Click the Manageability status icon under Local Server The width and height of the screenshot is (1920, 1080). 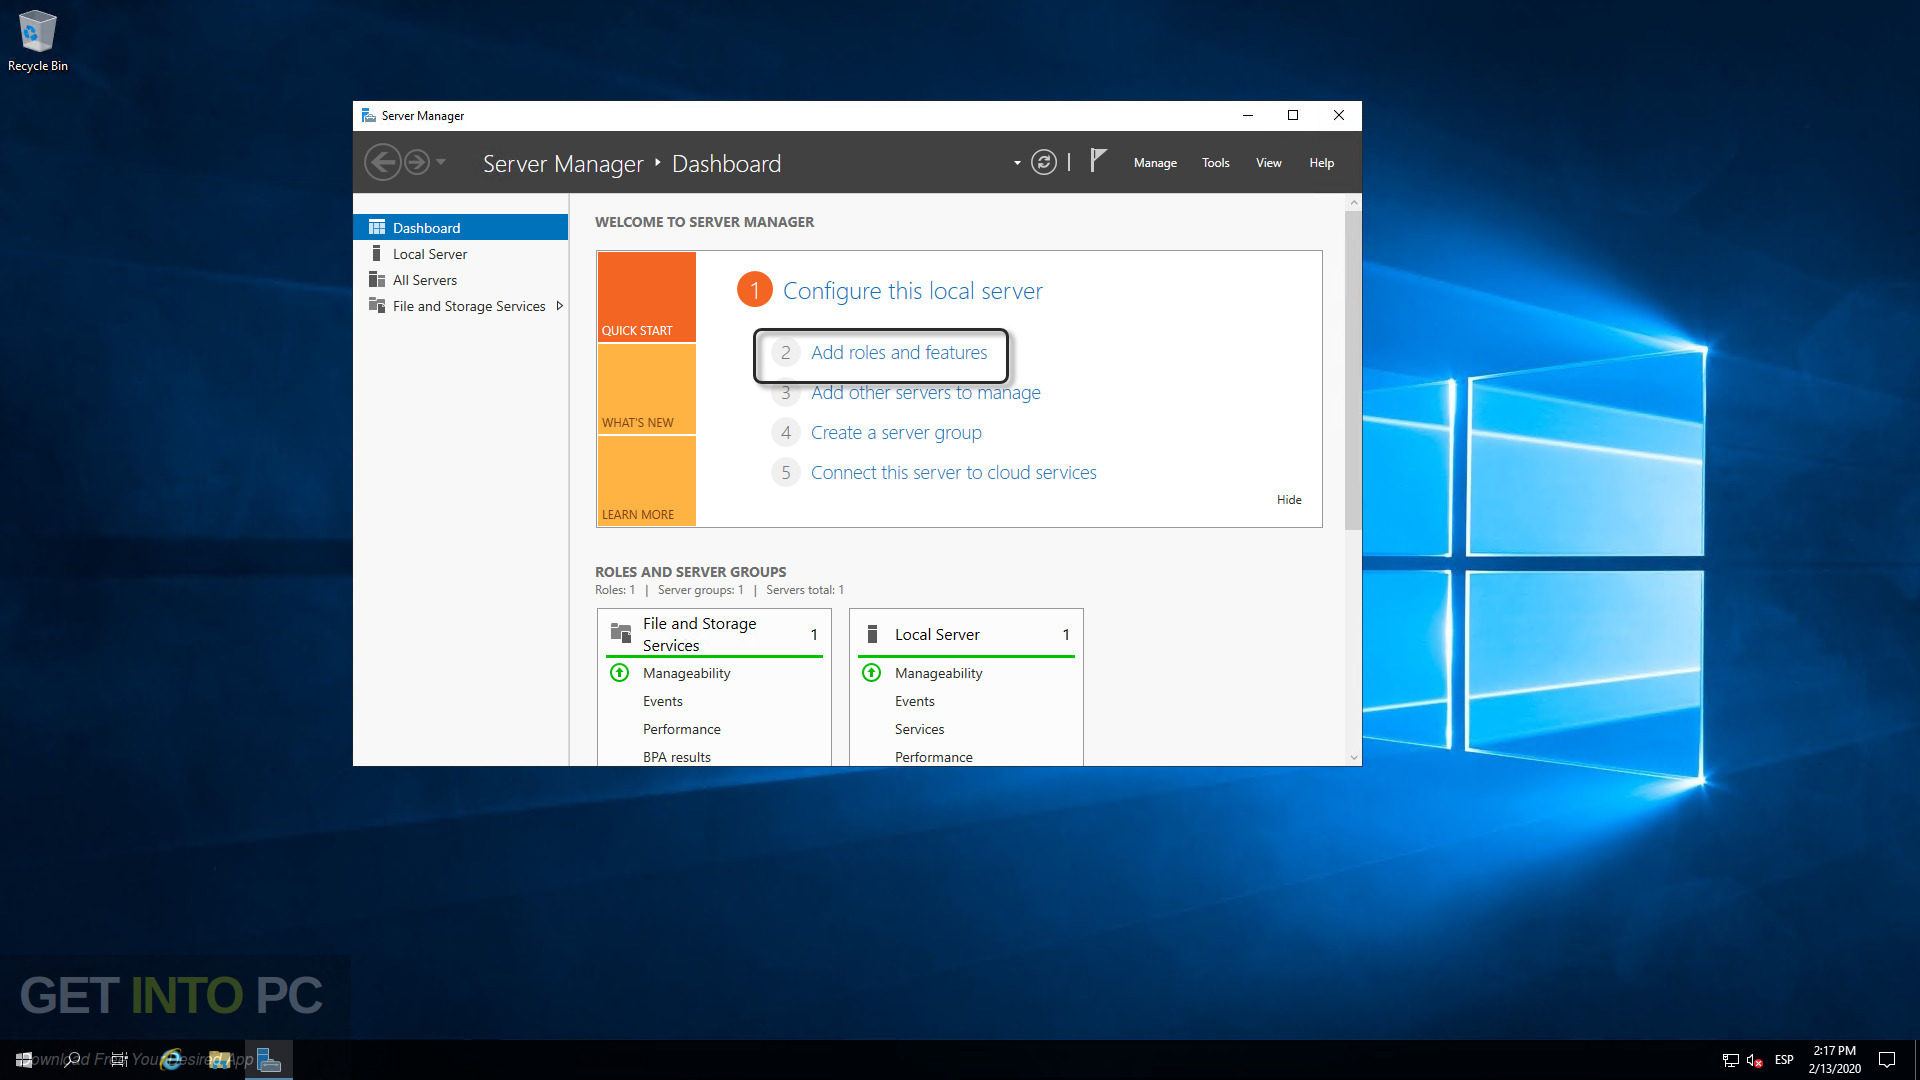(x=871, y=673)
